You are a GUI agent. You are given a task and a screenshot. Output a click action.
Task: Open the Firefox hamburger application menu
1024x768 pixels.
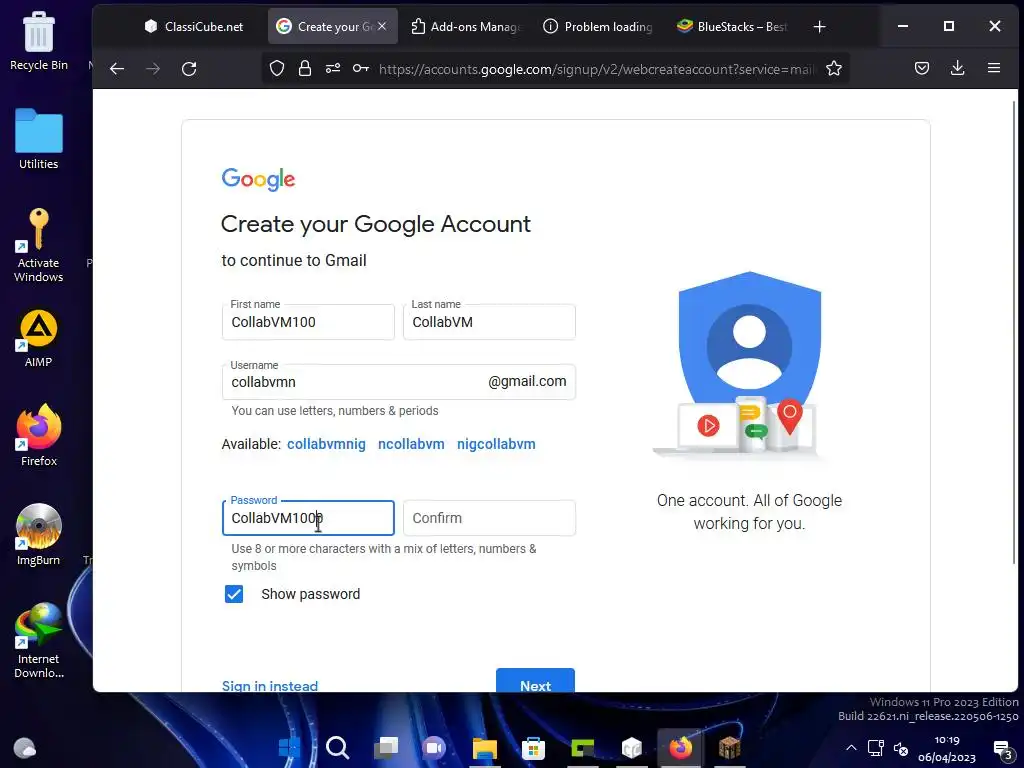[993, 68]
